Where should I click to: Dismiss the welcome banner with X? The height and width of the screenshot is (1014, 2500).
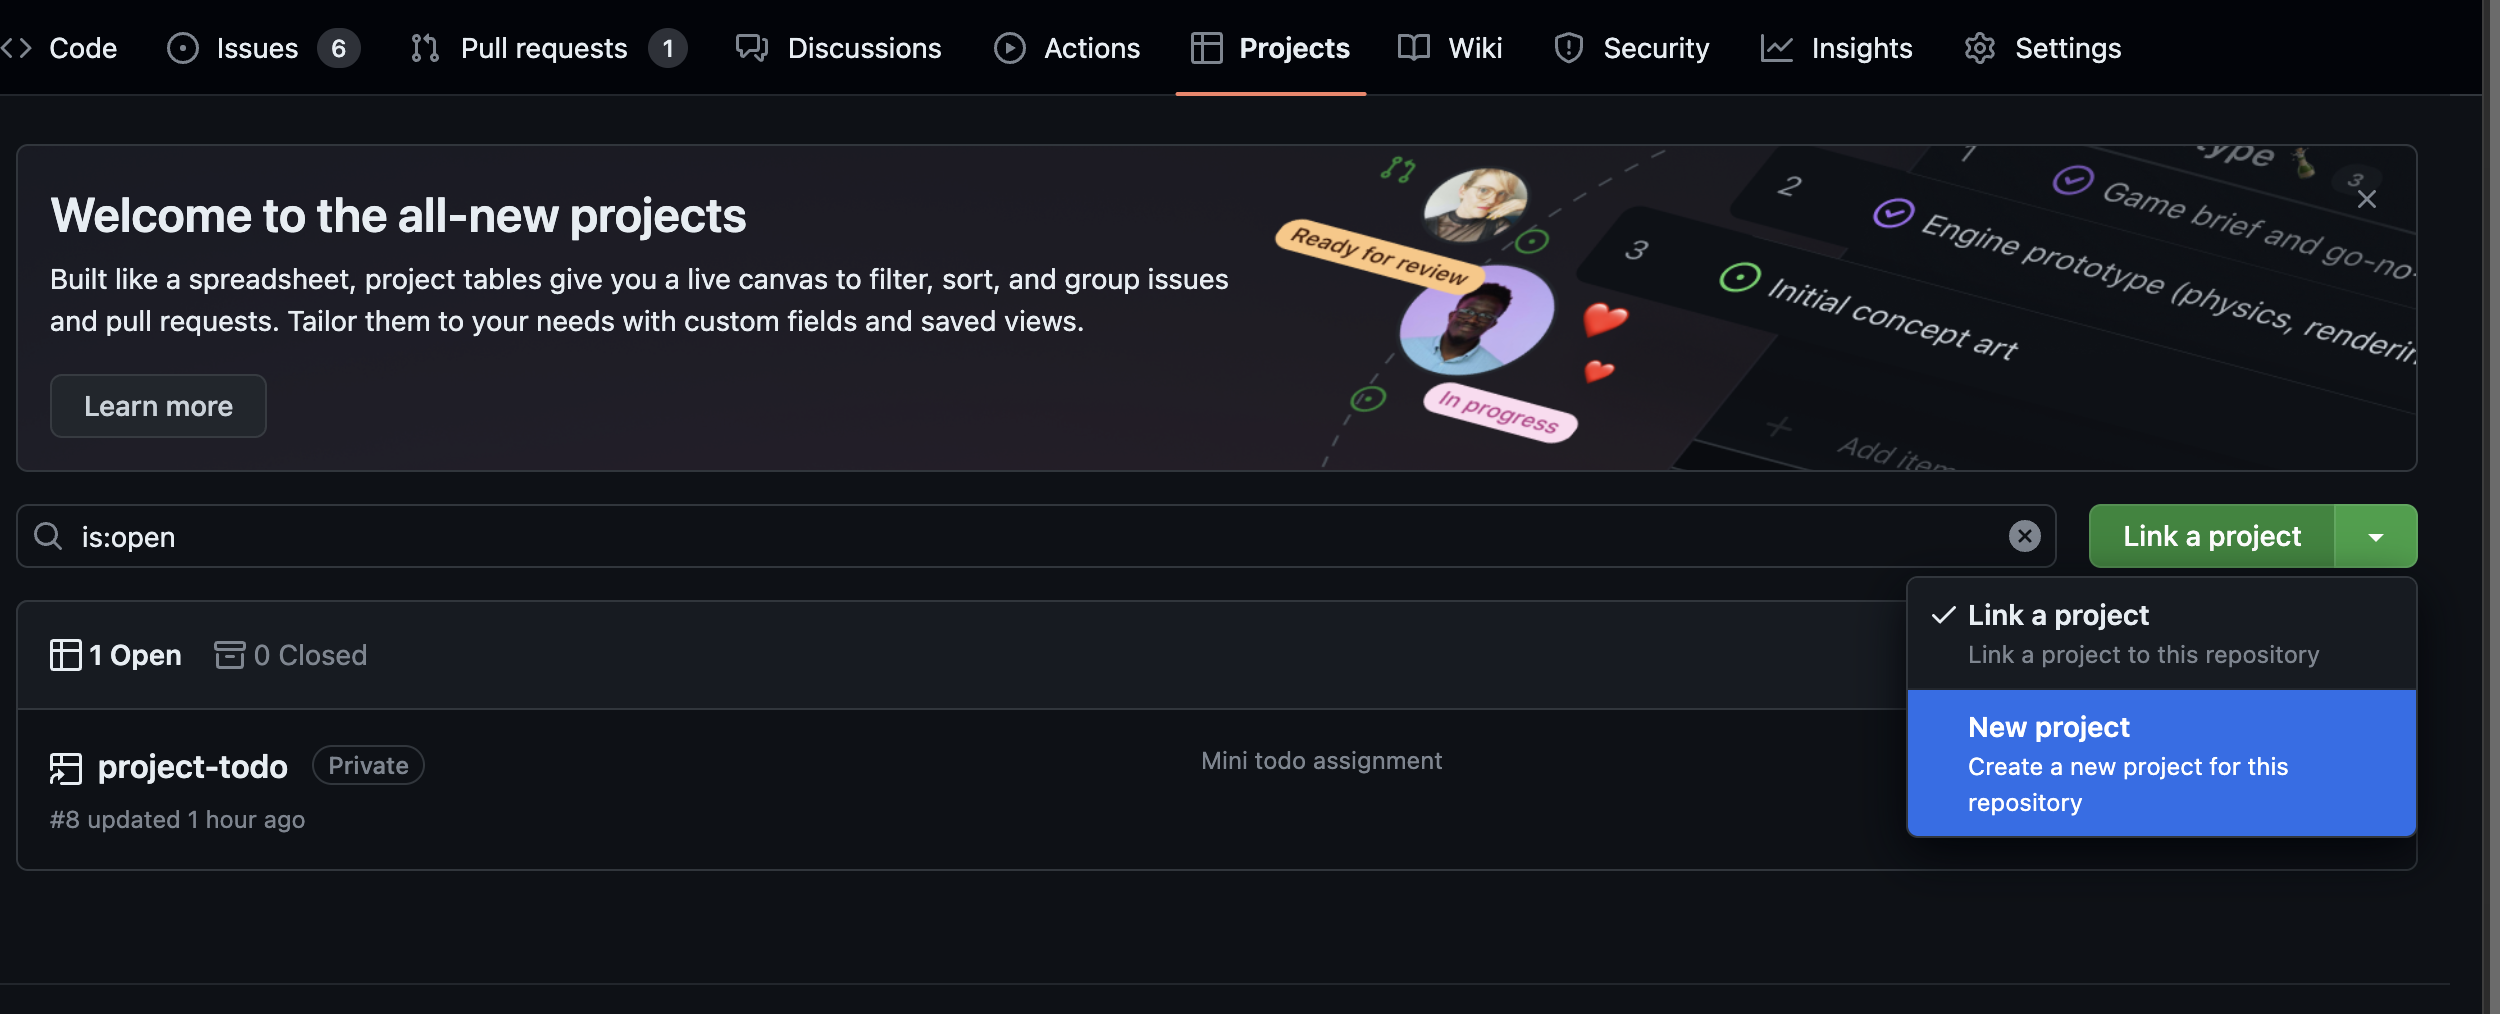coord(2366,199)
